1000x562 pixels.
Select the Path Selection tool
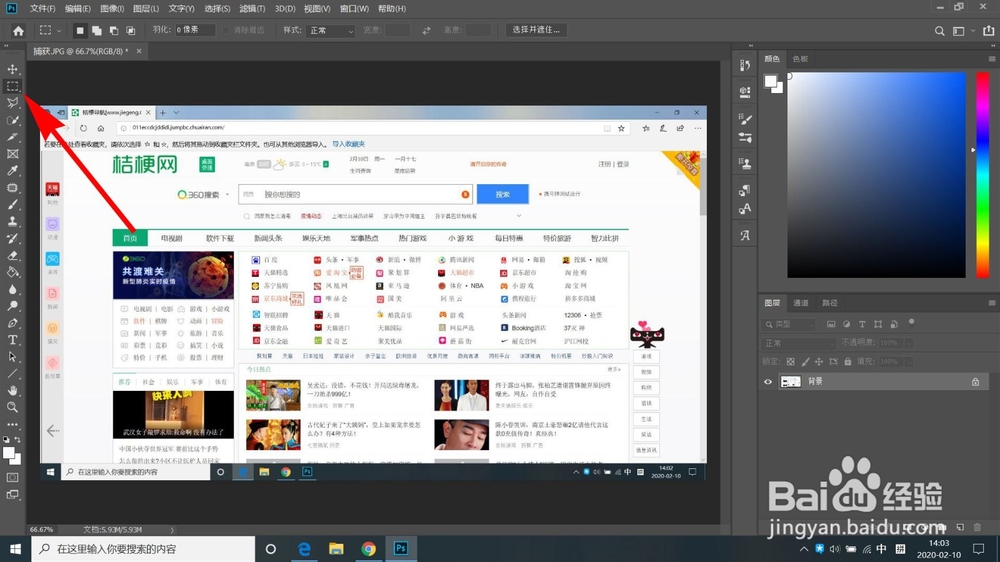12,357
